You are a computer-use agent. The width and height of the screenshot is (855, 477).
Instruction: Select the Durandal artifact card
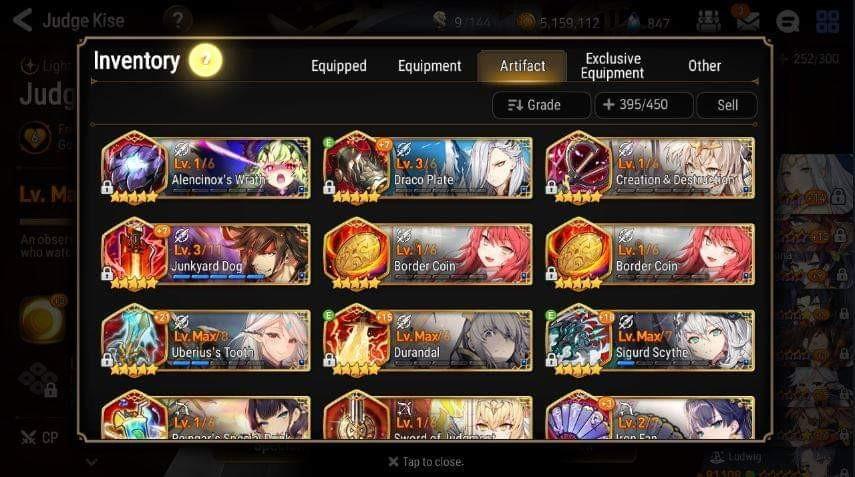pyautogui.click(x=428, y=340)
